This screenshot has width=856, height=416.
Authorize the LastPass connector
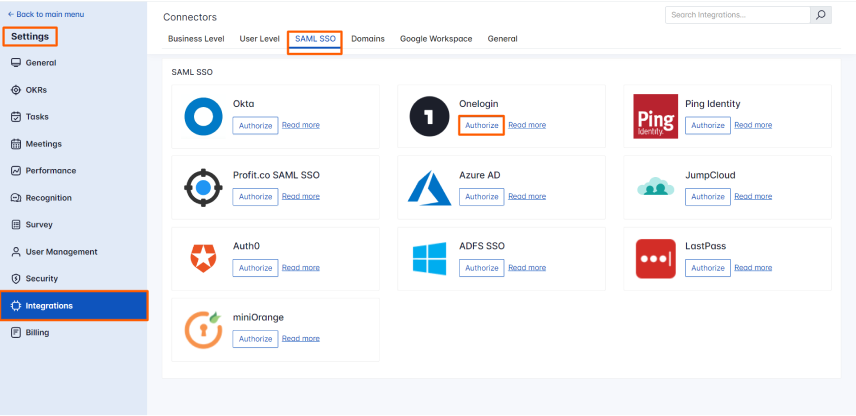708,268
